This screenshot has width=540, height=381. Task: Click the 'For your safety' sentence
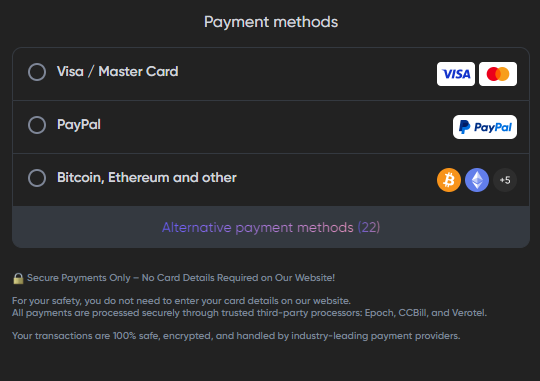point(181,301)
